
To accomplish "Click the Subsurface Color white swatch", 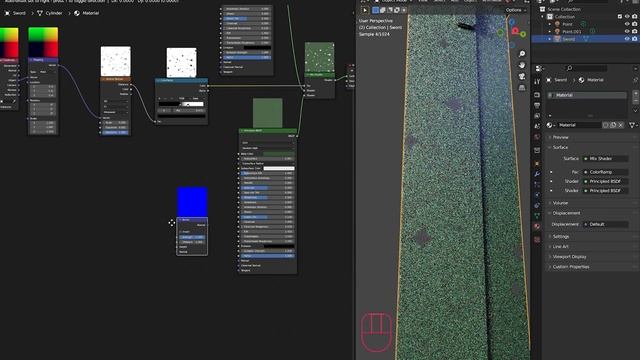I will click(279, 168).
